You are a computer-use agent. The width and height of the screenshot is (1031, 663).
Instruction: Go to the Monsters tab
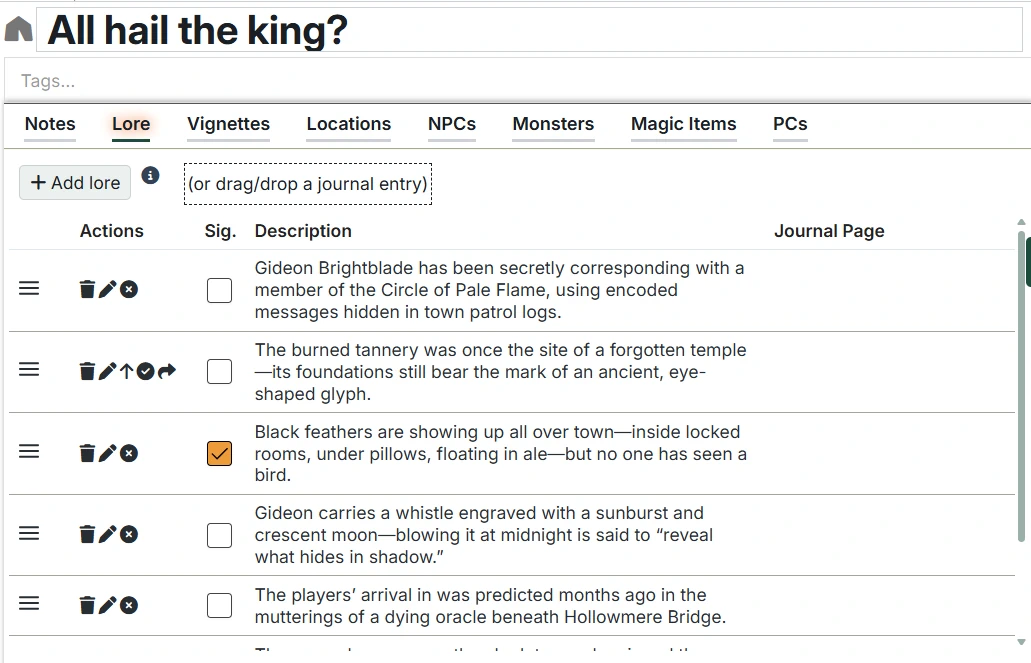[553, 124]
